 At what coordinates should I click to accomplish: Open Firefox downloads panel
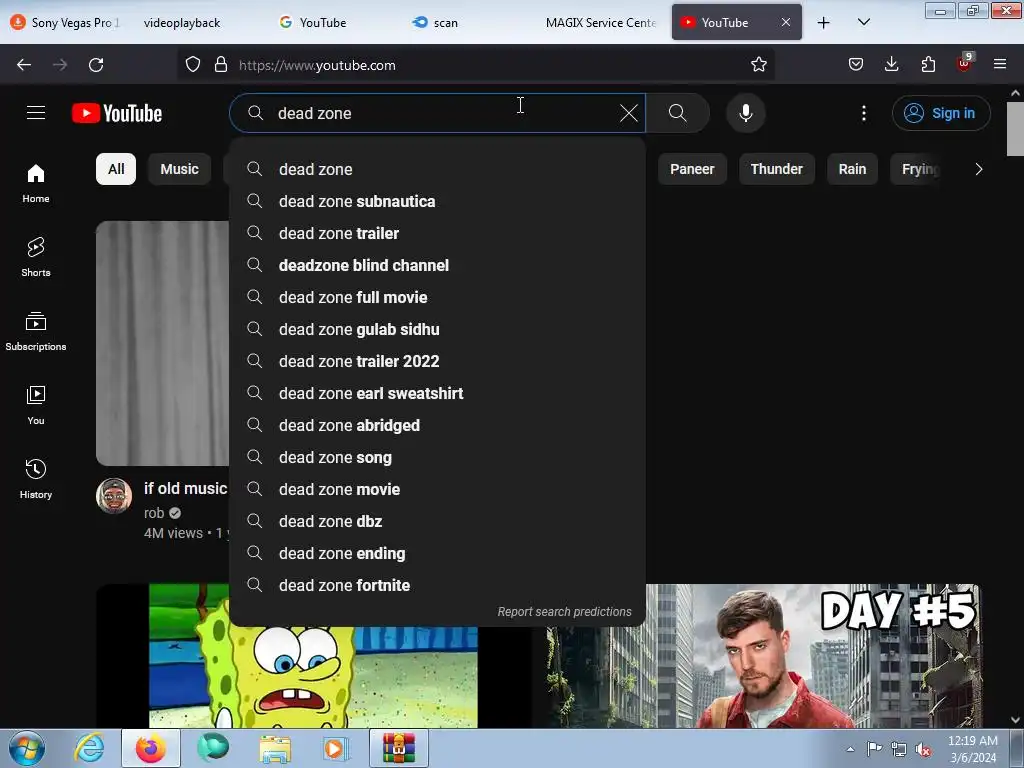point(891,65)
